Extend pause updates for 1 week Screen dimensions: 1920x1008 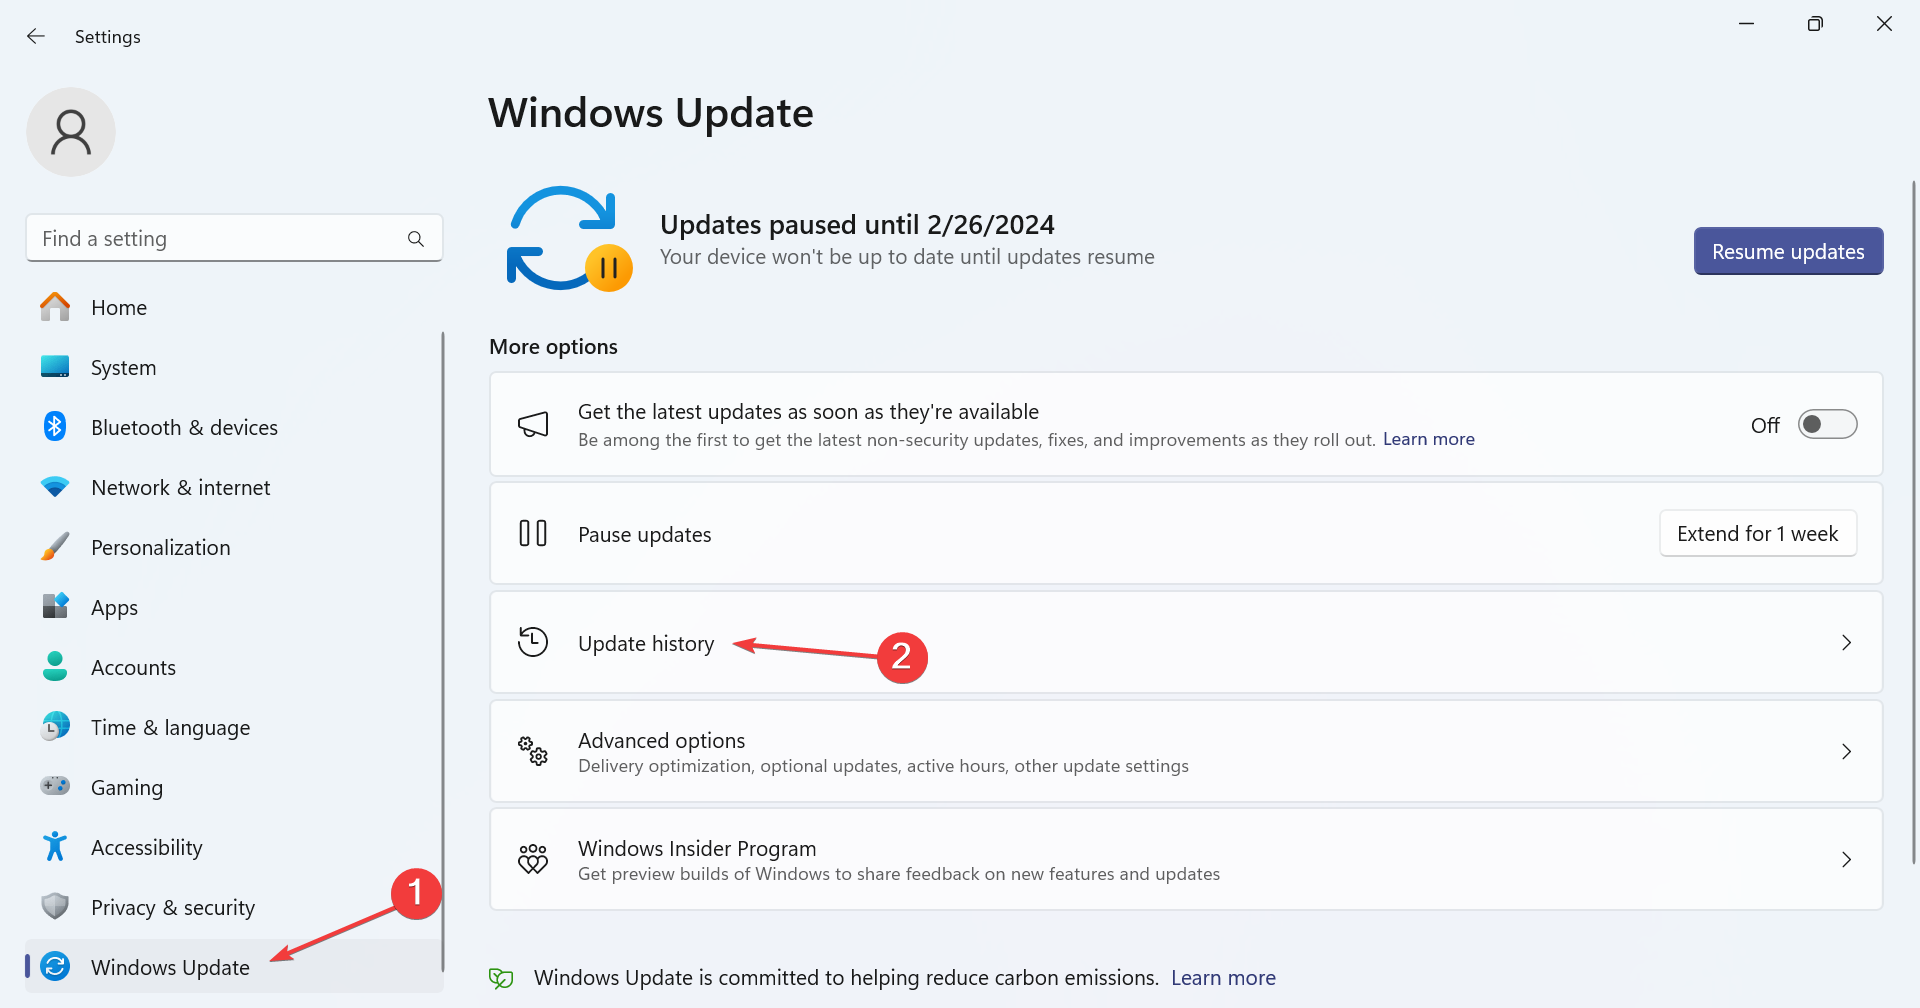[1757, 533]
